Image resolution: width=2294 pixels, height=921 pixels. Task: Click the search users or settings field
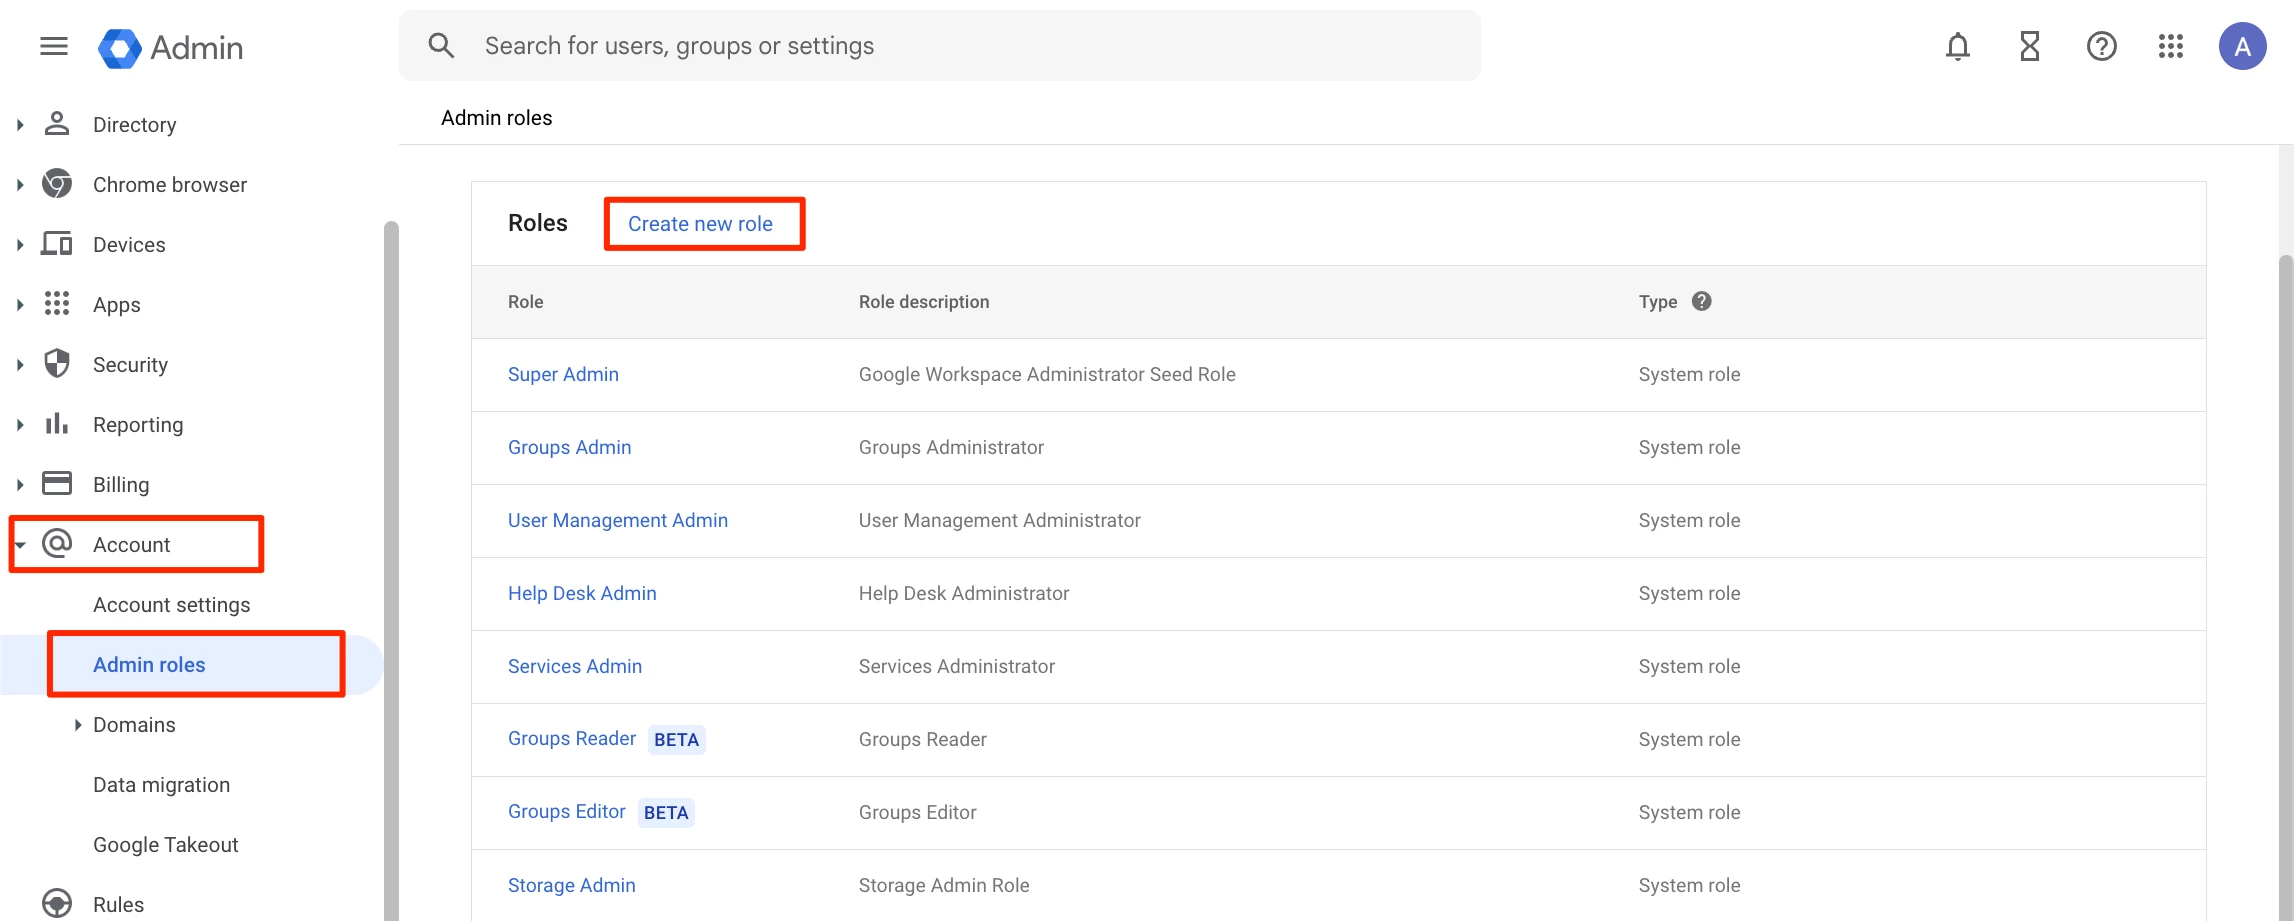940,46
